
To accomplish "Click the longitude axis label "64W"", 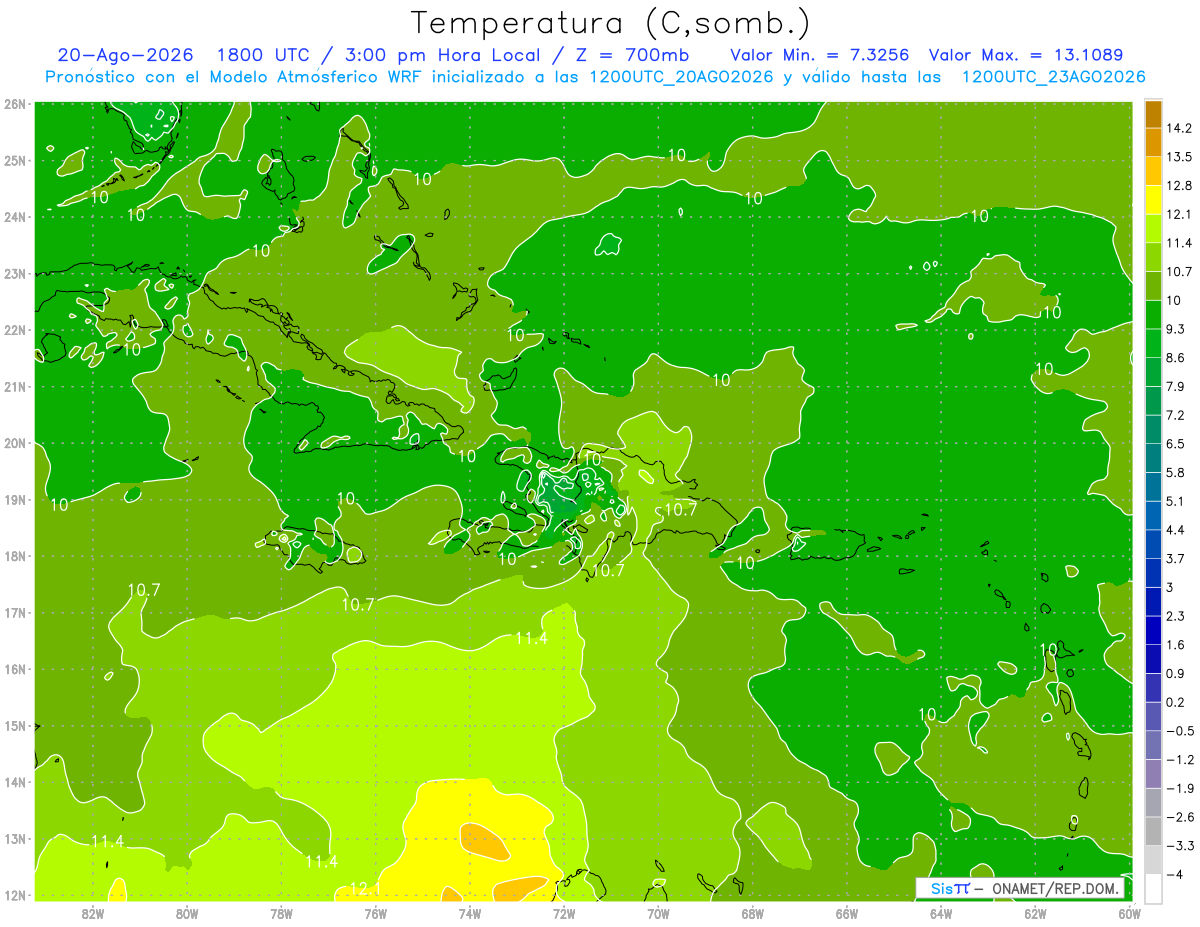I will click(941, 913).
